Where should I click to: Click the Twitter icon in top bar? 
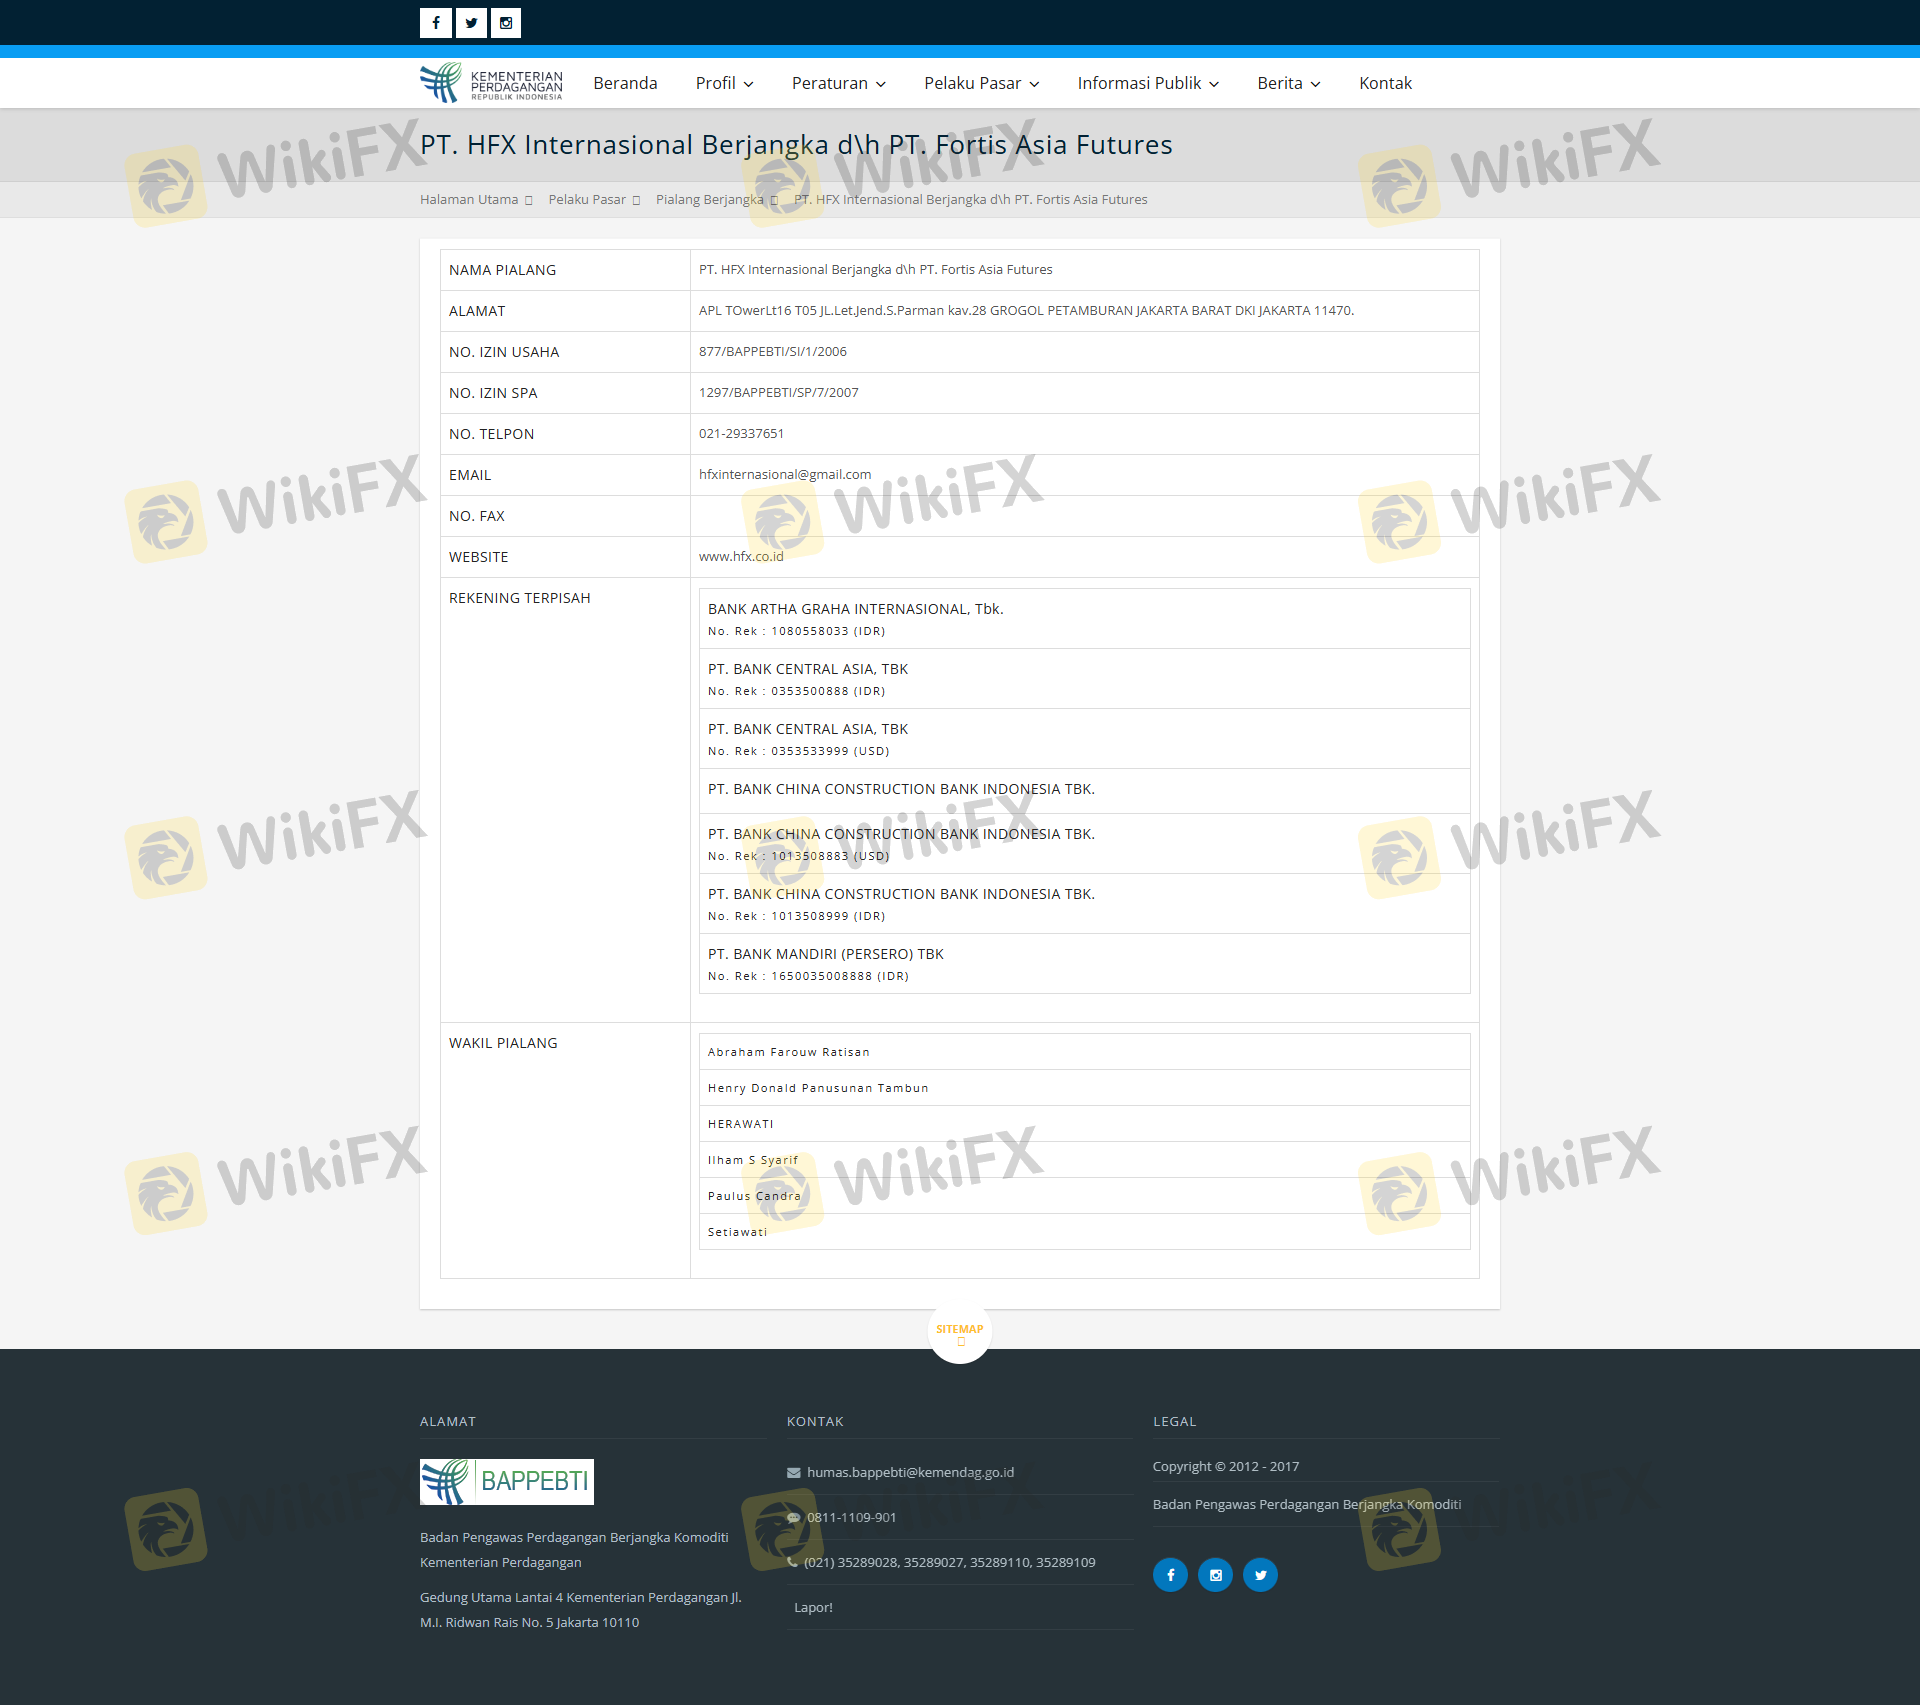pos(471,23)
